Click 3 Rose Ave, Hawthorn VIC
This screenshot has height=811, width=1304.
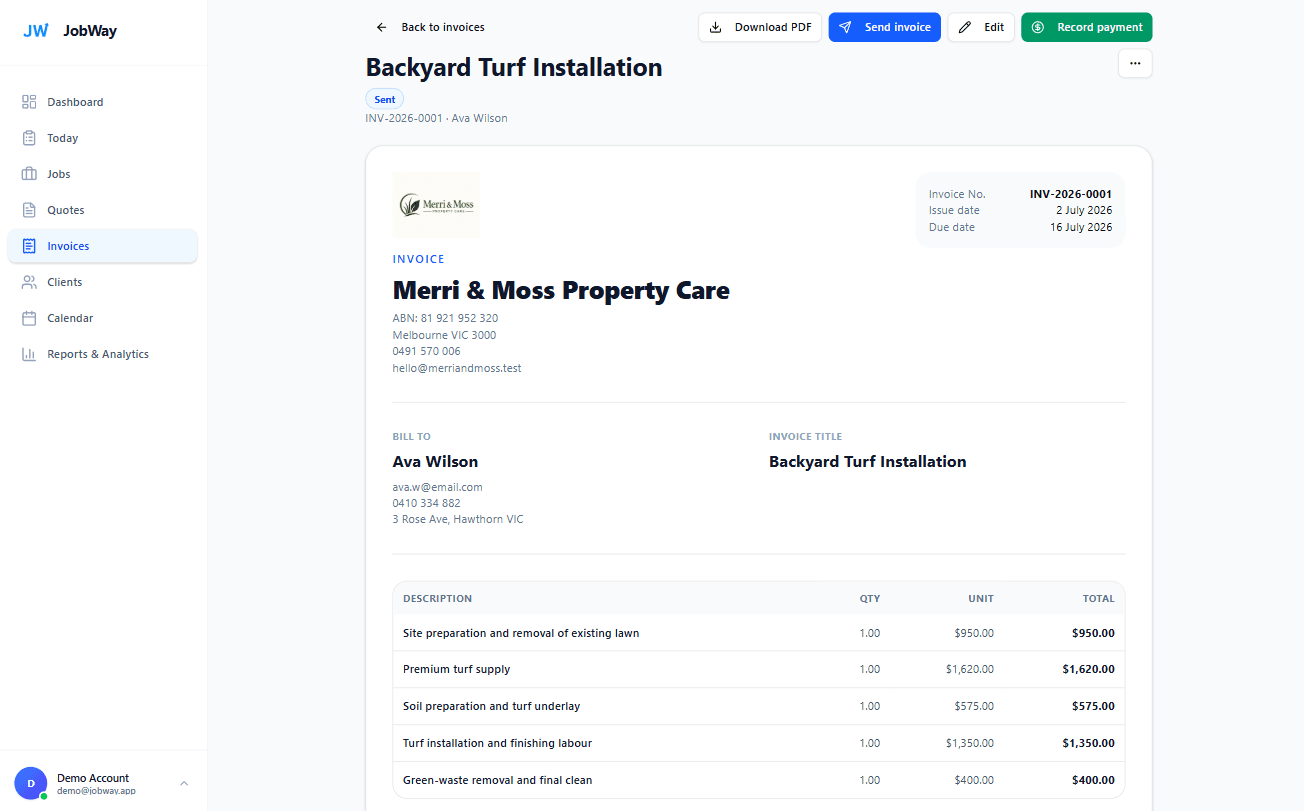tap(458, 519)
